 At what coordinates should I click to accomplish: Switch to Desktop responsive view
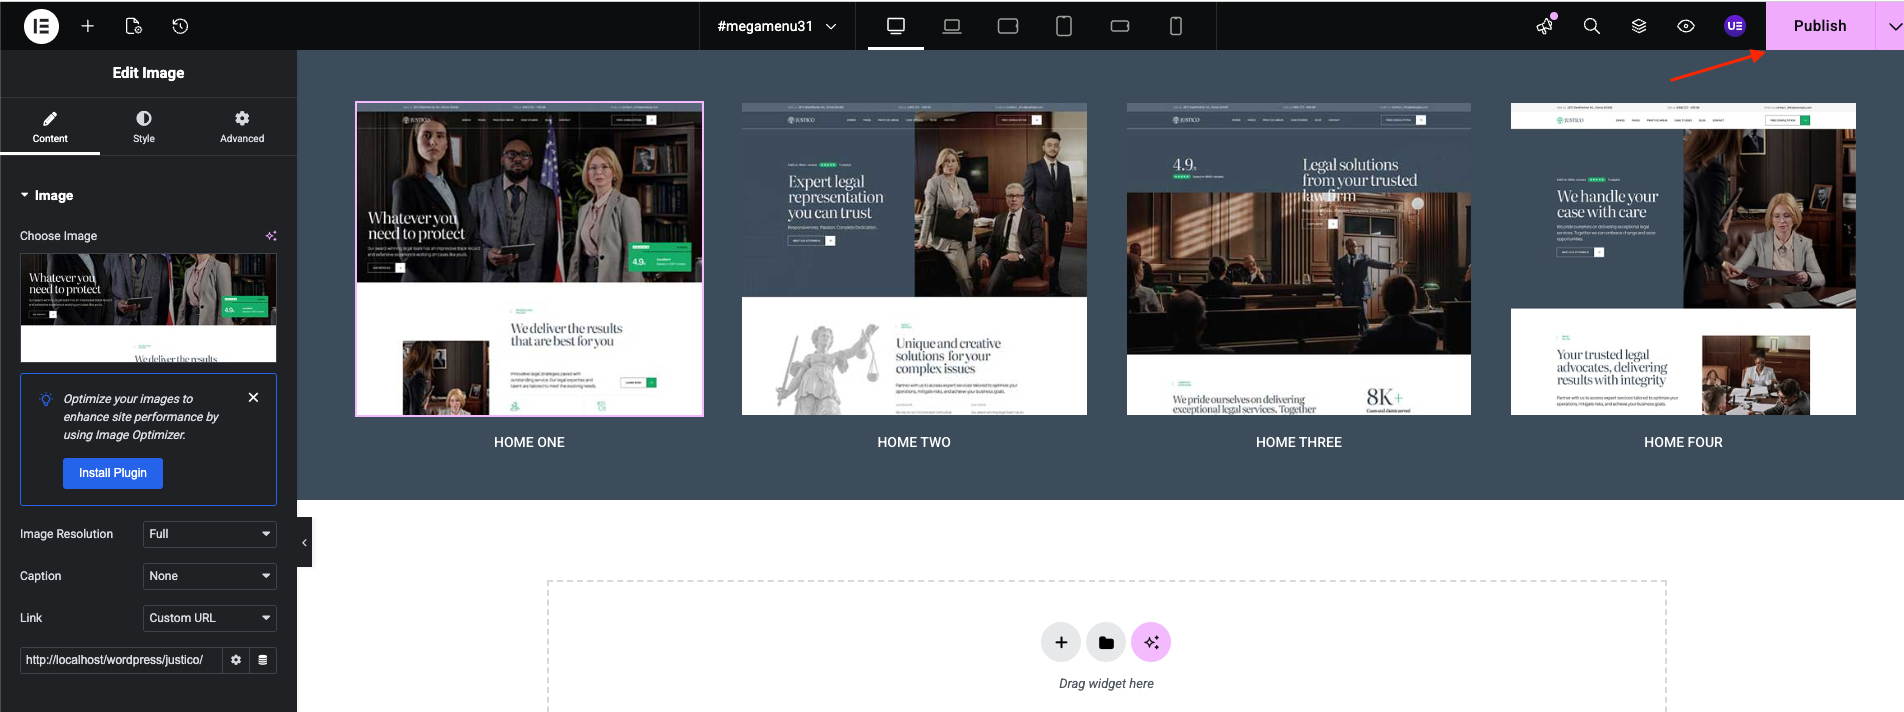click(x=896, y=26)
